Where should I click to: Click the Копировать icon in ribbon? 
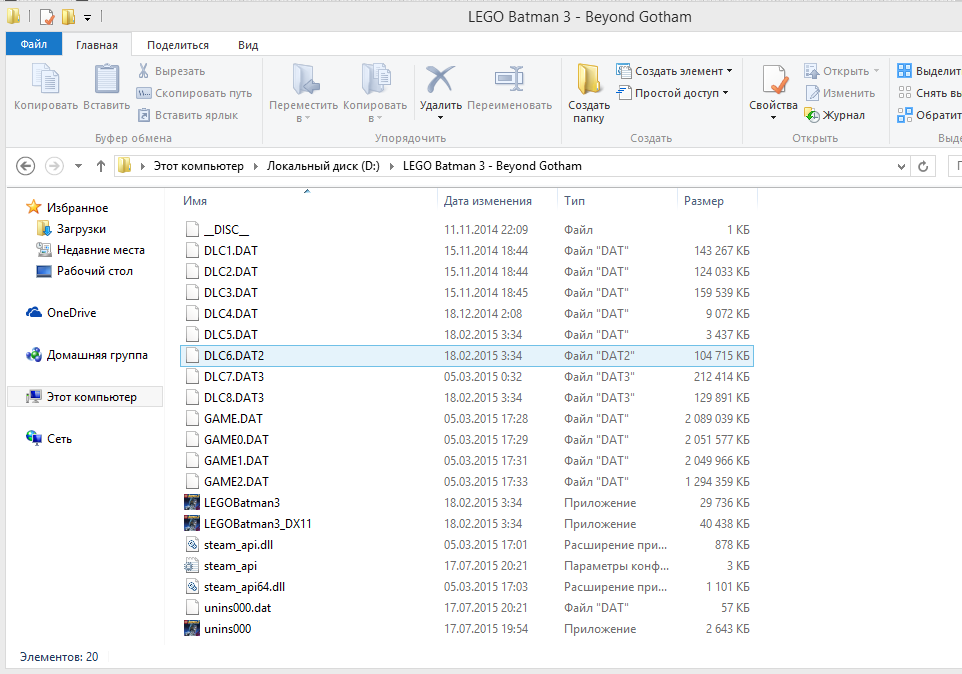click(x=45, y=81)
